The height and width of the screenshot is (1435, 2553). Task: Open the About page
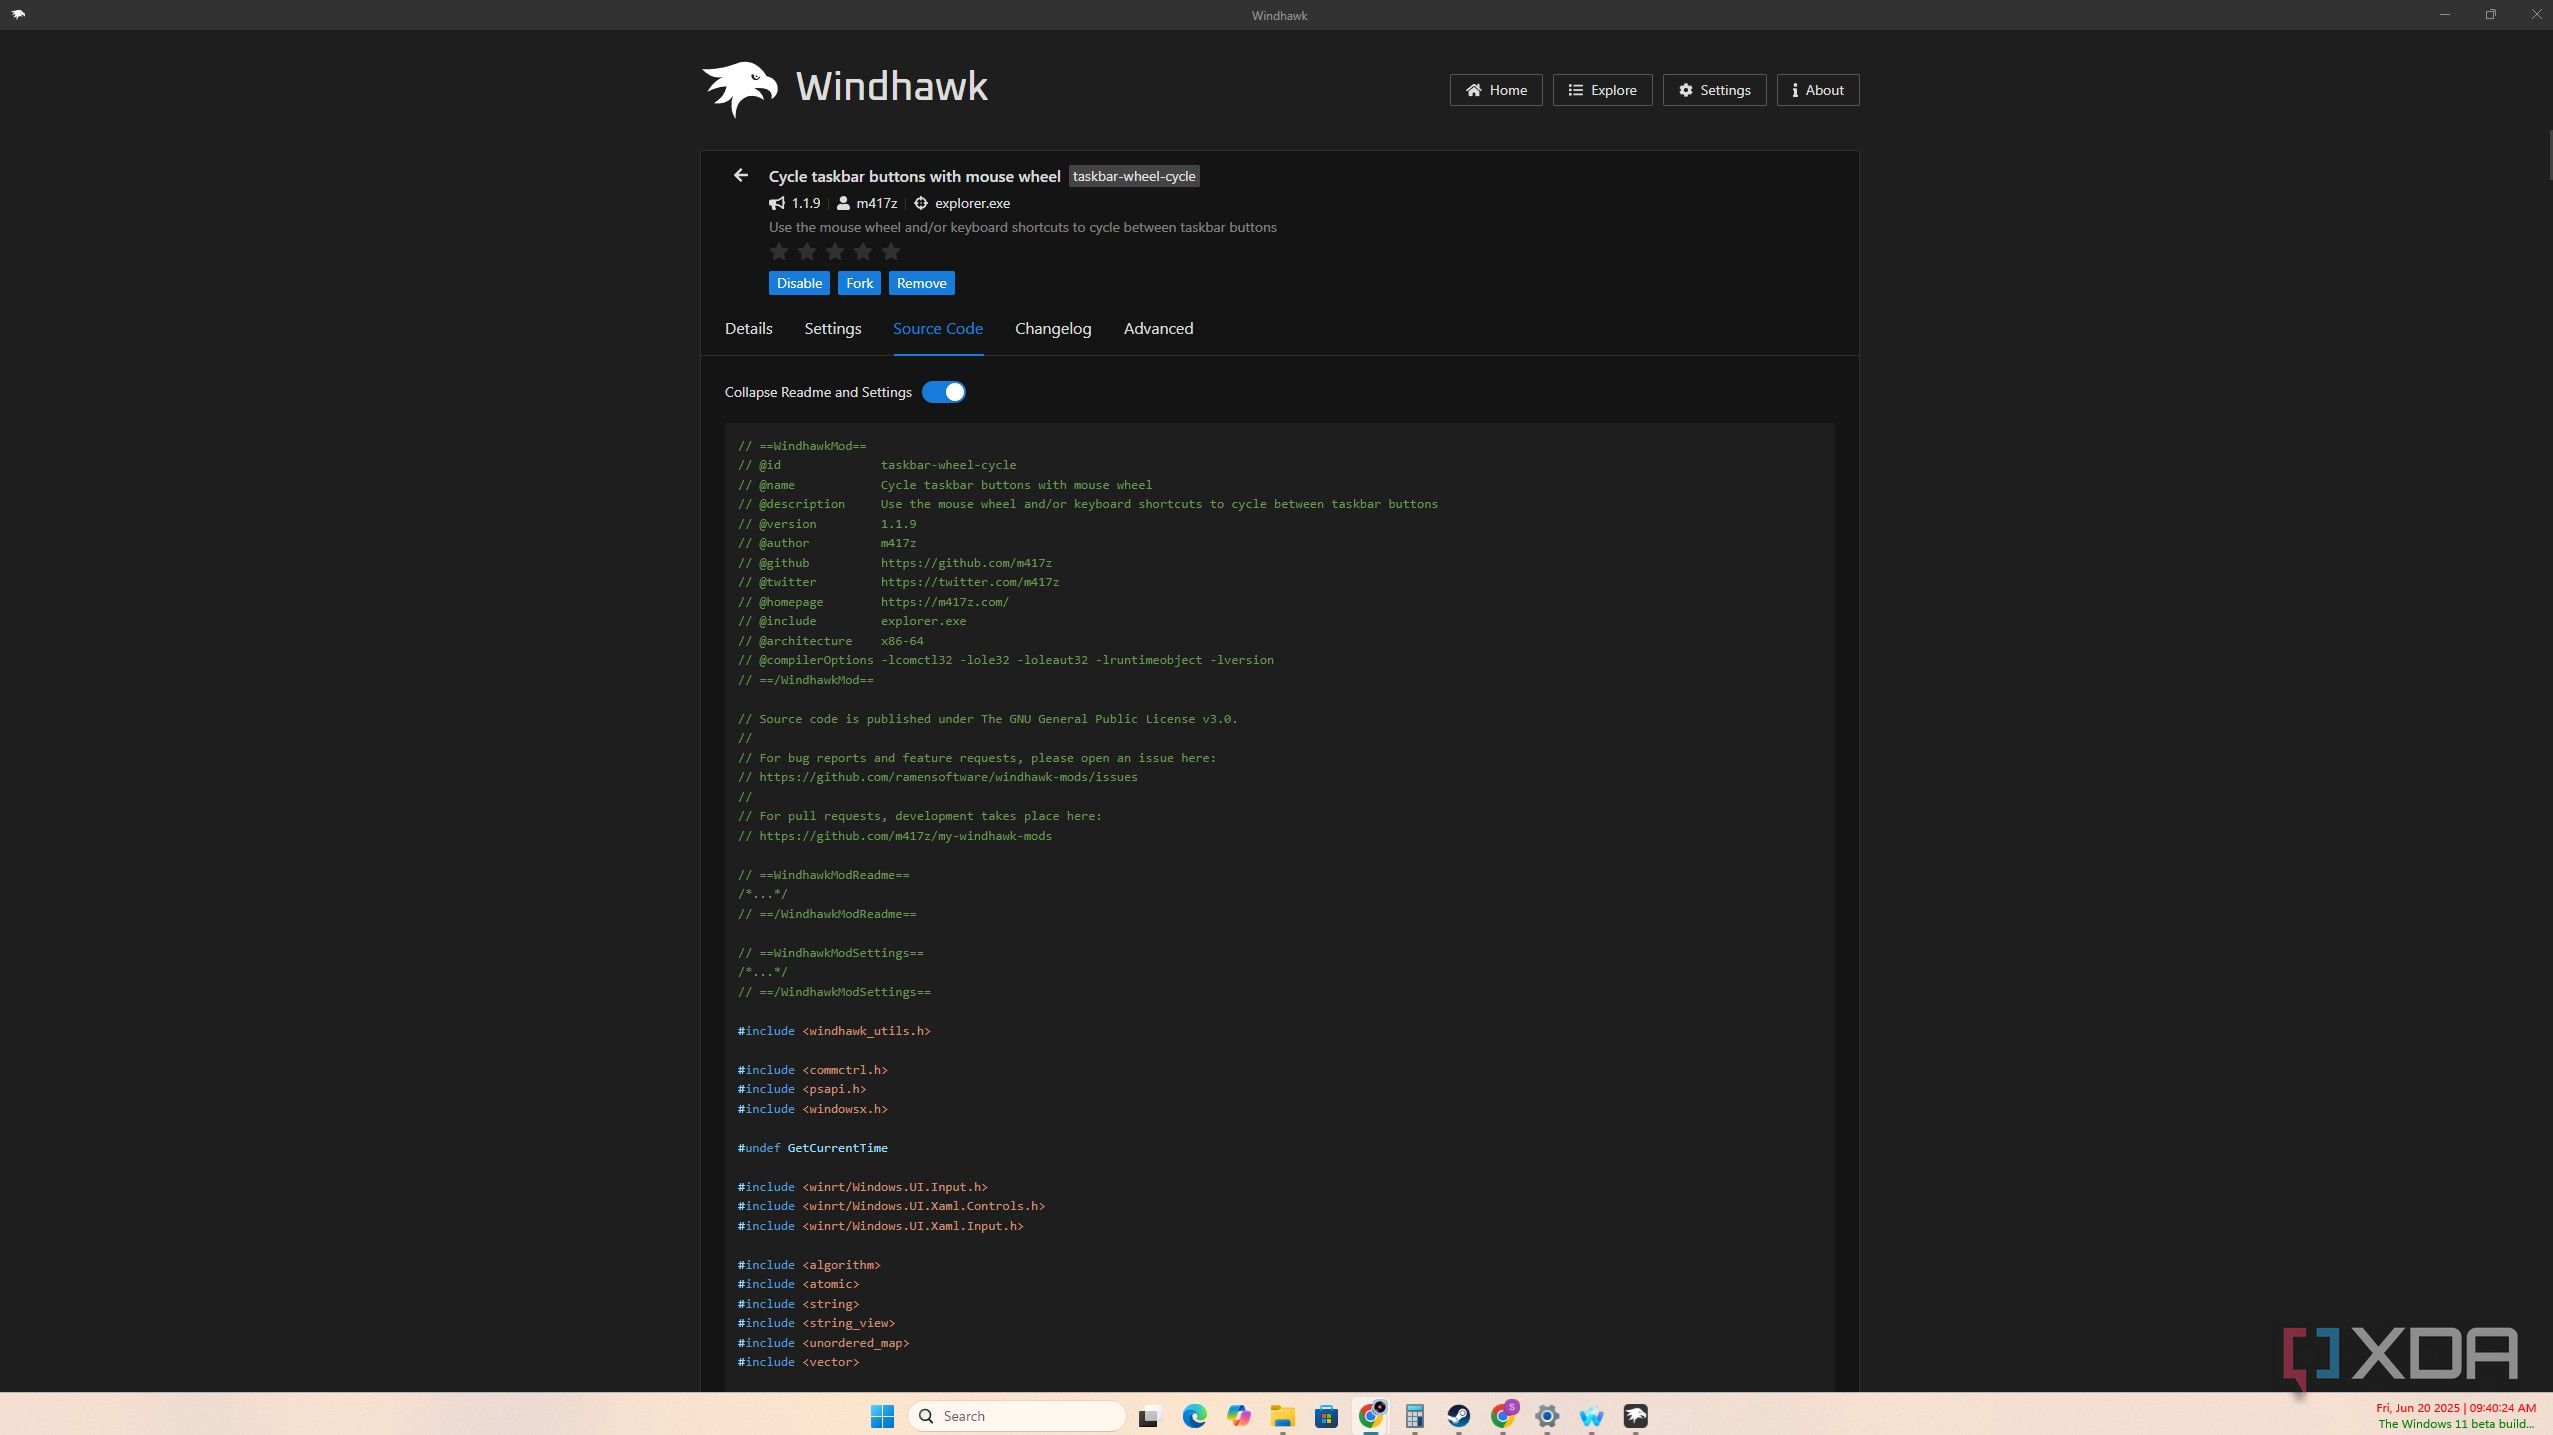[x=1817, y=90]
